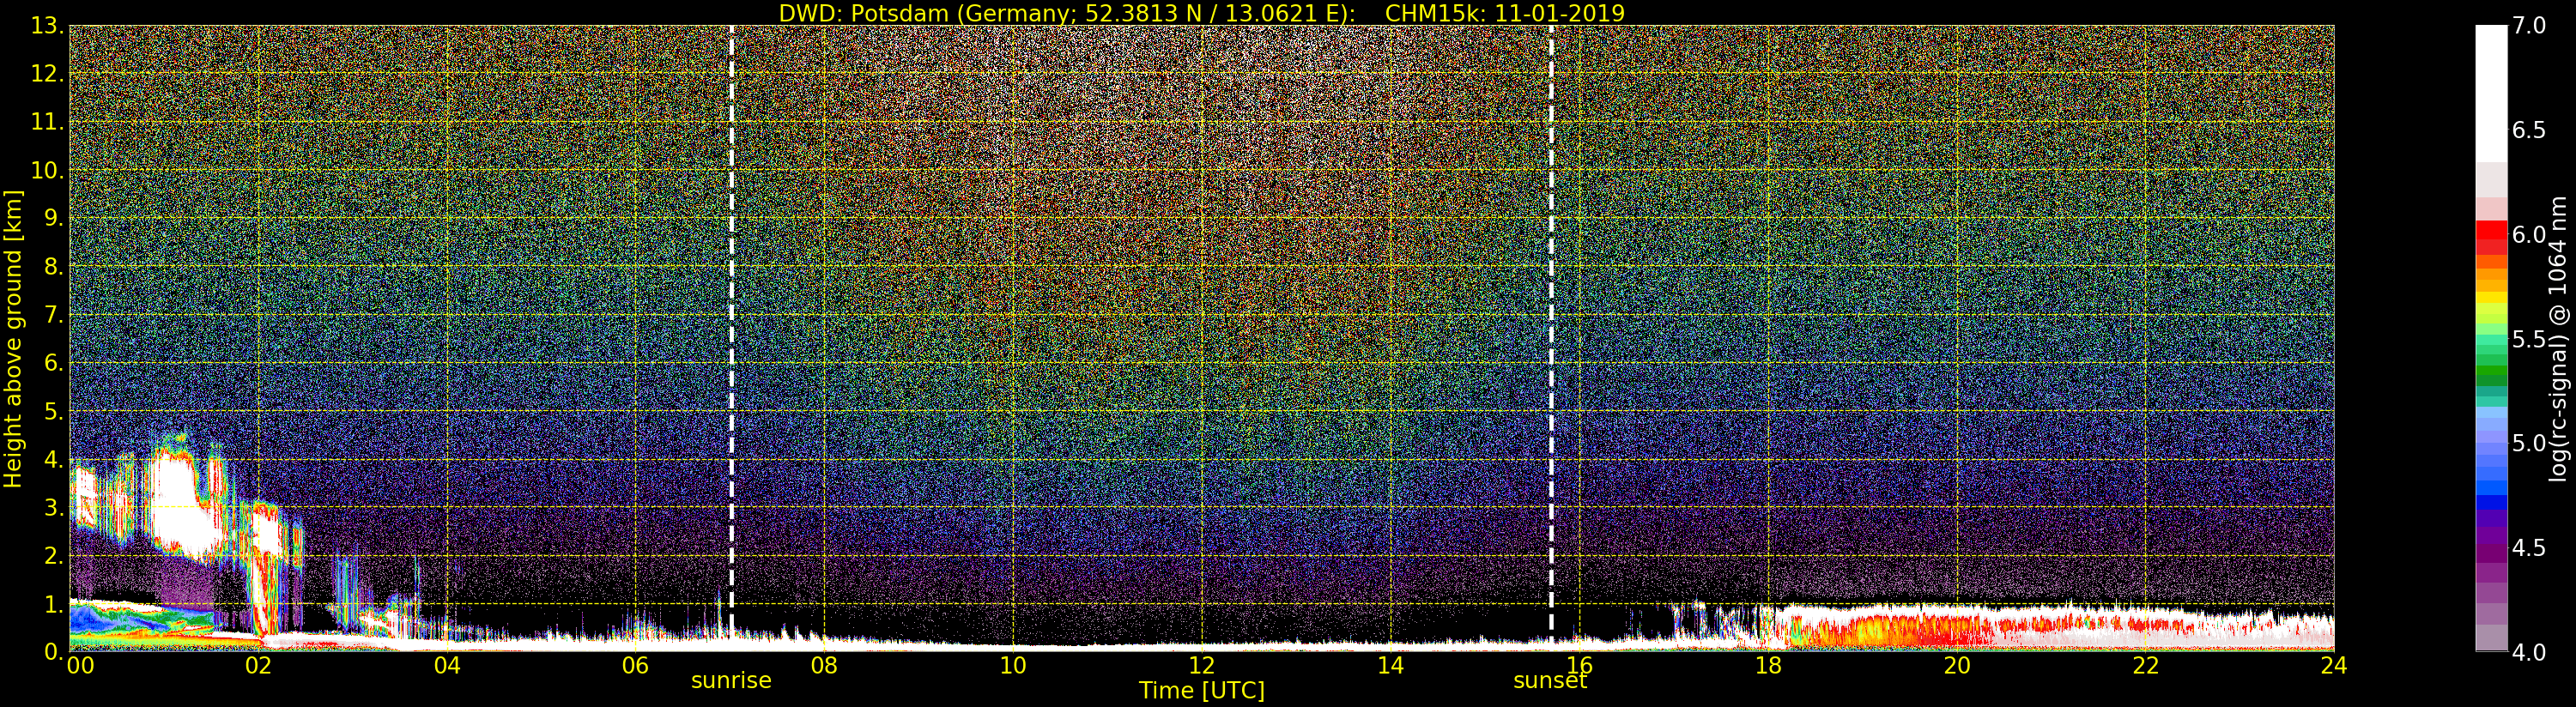Click time axis tick '22'

pyautogui.click(x=2145, y=666)
